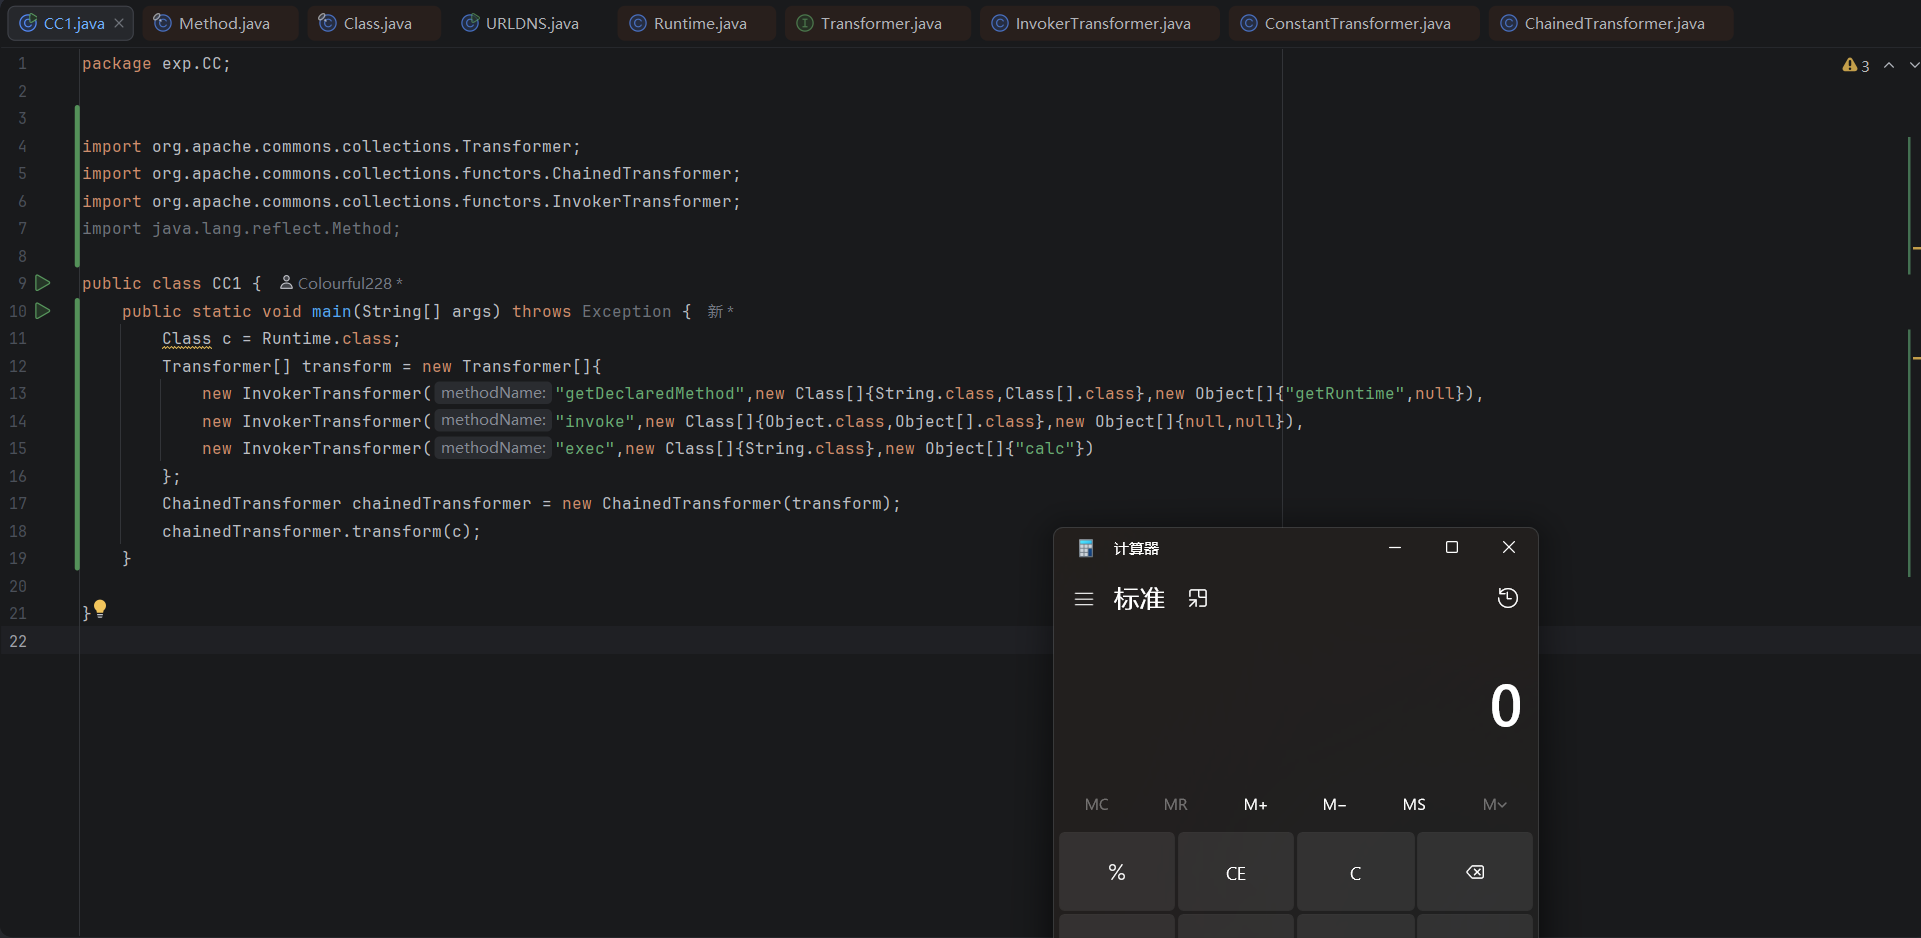1921x938 pixels.
Task: Close the Calculator window
Action: [x=1509, y=547]
